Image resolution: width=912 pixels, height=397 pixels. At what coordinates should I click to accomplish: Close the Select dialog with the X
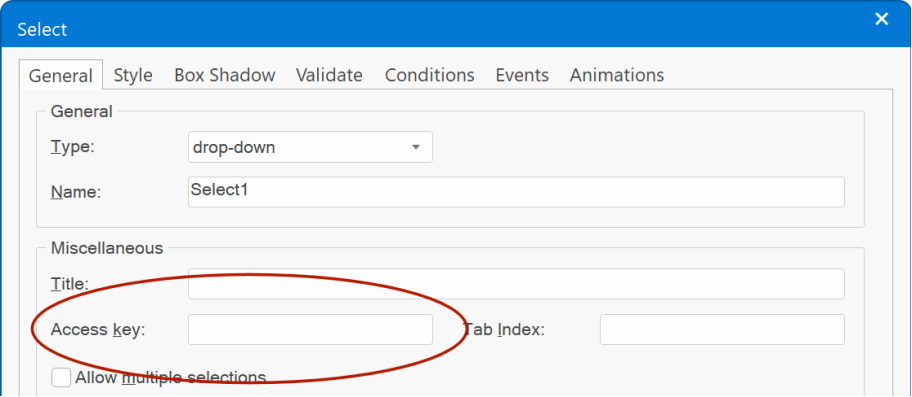(882, 20)
